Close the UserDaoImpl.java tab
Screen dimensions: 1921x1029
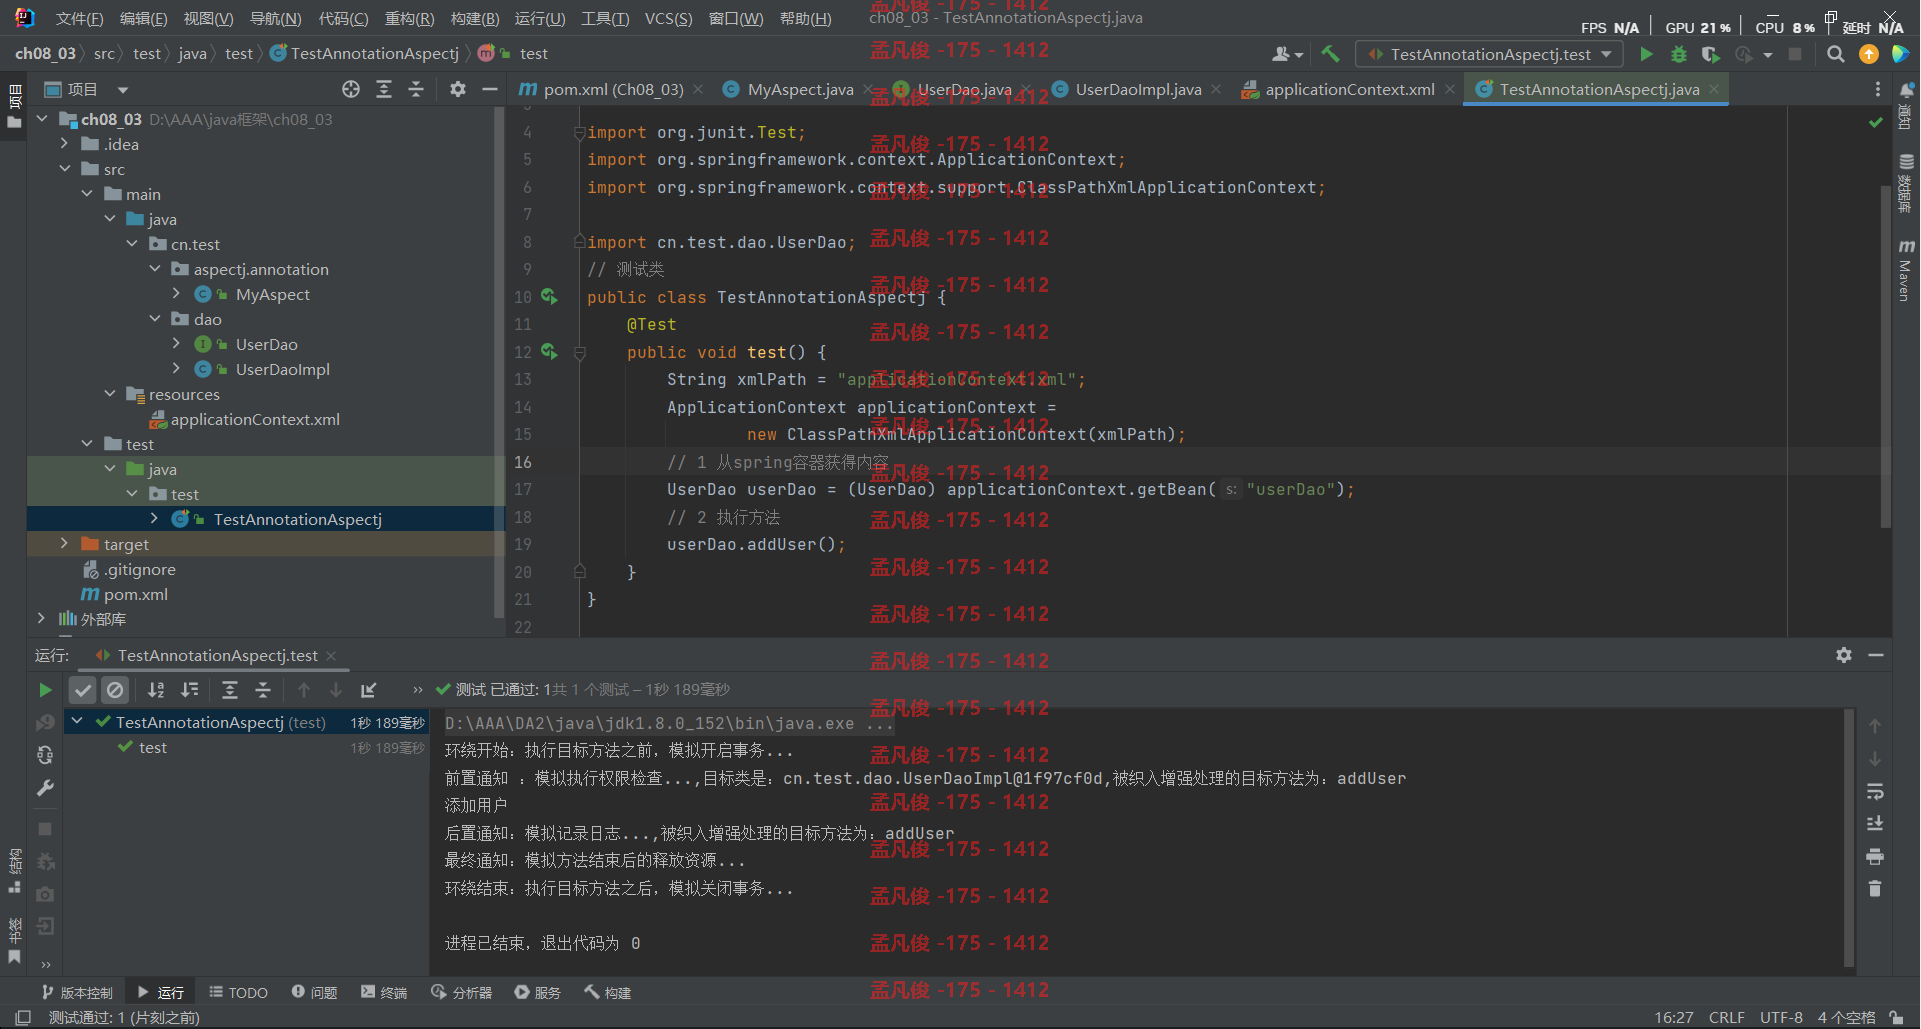point(1216,90)
